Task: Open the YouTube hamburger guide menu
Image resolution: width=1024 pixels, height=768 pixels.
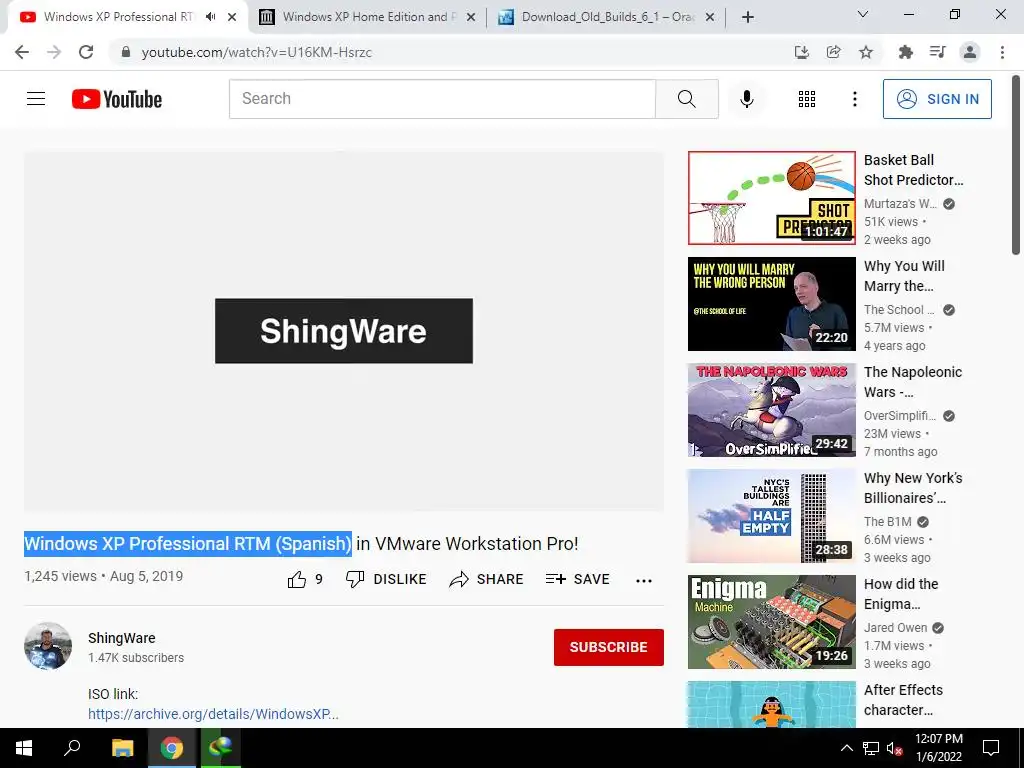Action: tap(36, 99)
